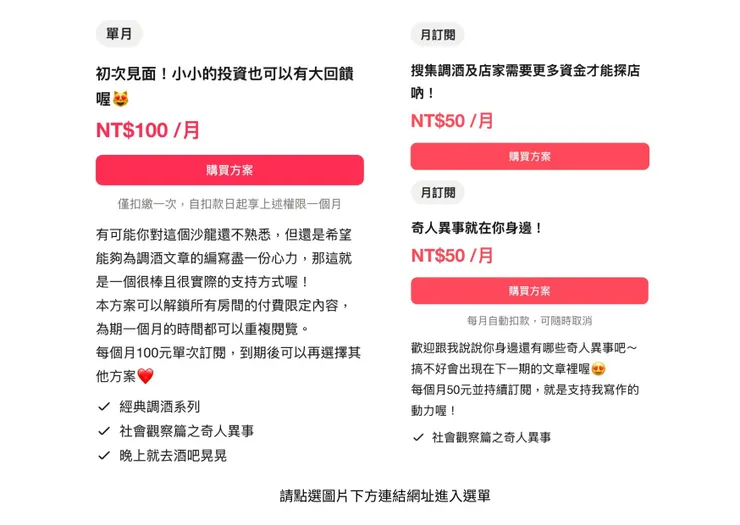Select the lower 月訂閱 tag above 奇人異事
Viewport: 740px width, 525px height.
(x=437, y=193)
